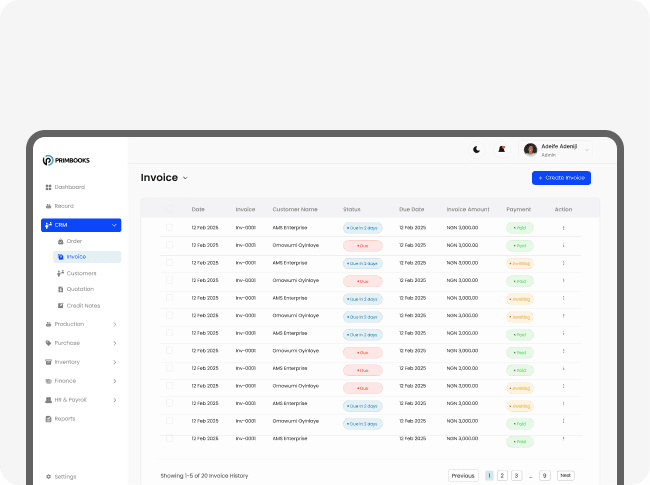
Task: Expand the Inventory menu
Action: click(115, 362)
